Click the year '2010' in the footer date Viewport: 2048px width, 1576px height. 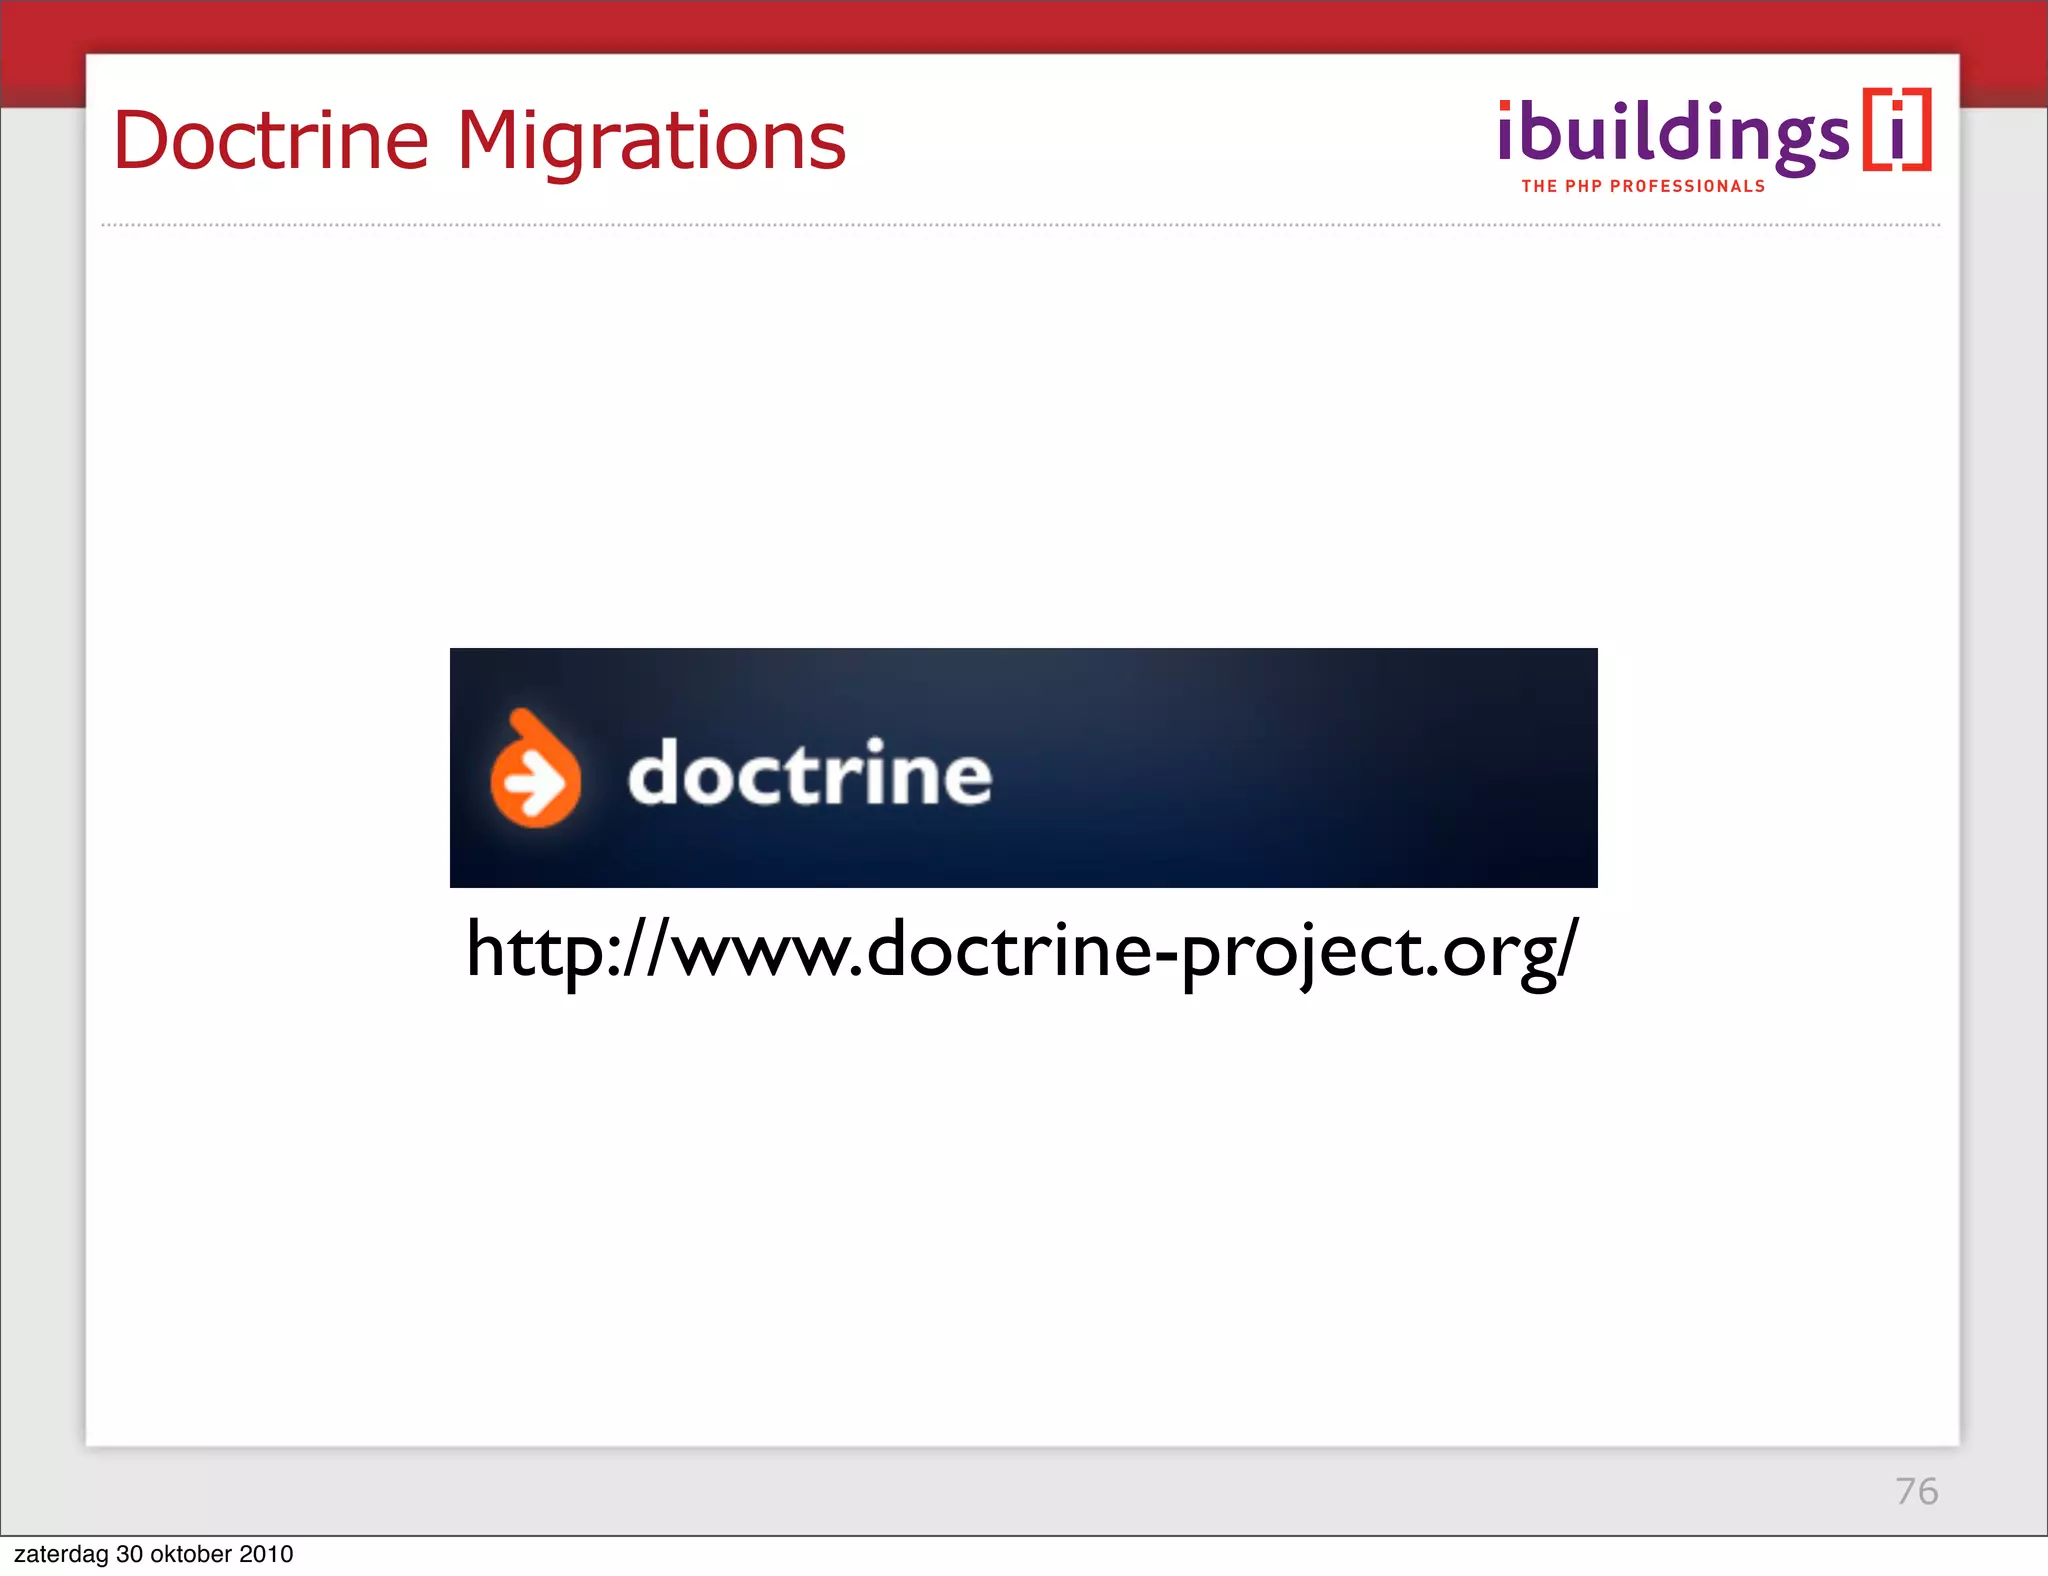pyautogui.click(x=266, y=1554)
